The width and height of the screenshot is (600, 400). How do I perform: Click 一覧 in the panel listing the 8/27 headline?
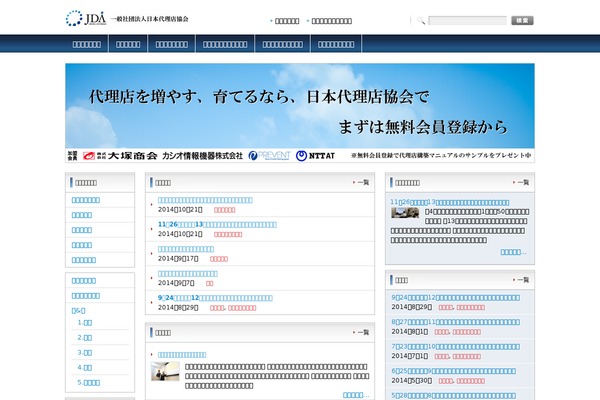[523, 280]
